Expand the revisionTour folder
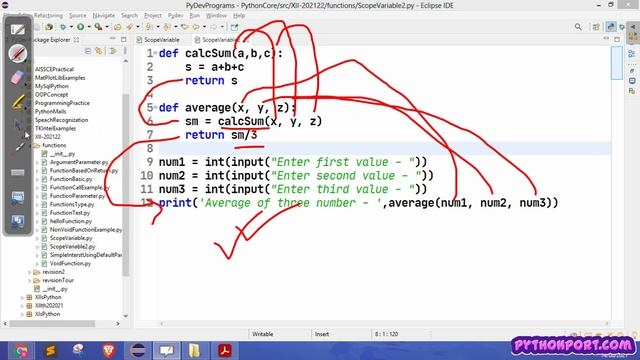Viewport: 640px width, 360px height. coord(30,280)
